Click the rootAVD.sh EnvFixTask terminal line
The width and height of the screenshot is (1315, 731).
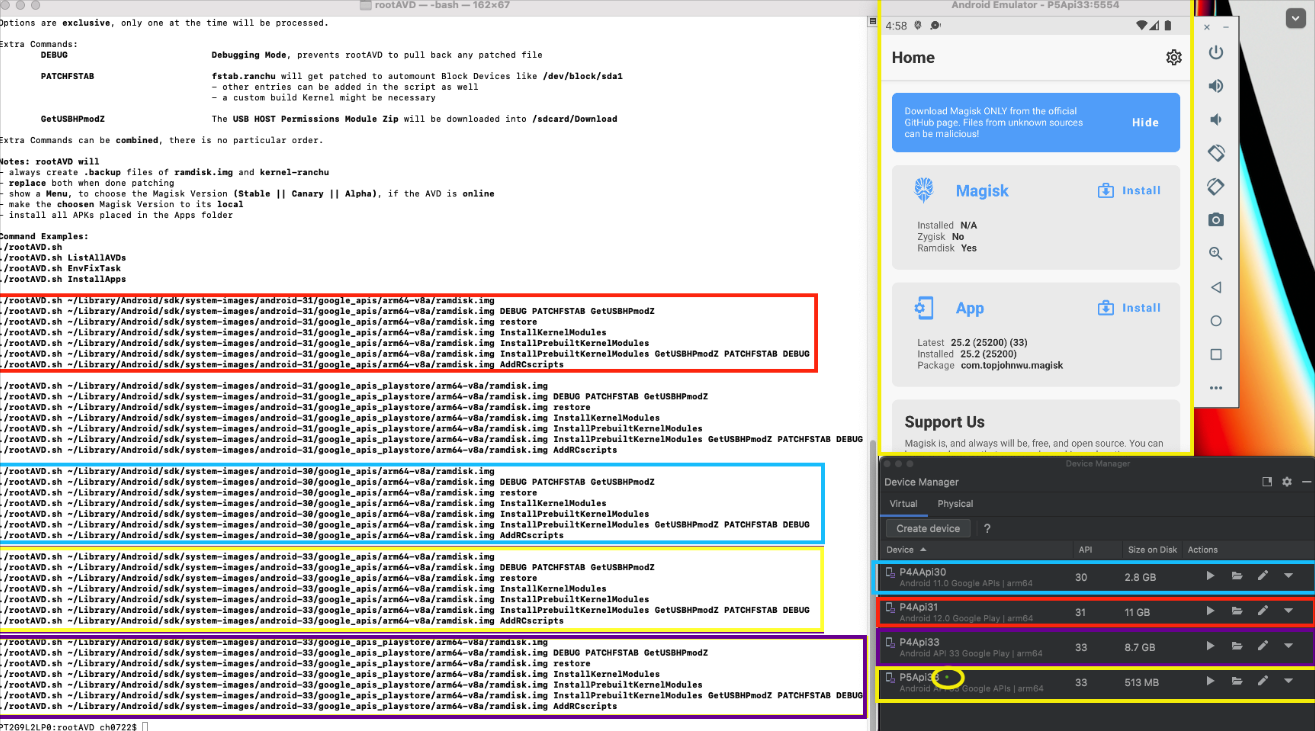click(60, 269)
